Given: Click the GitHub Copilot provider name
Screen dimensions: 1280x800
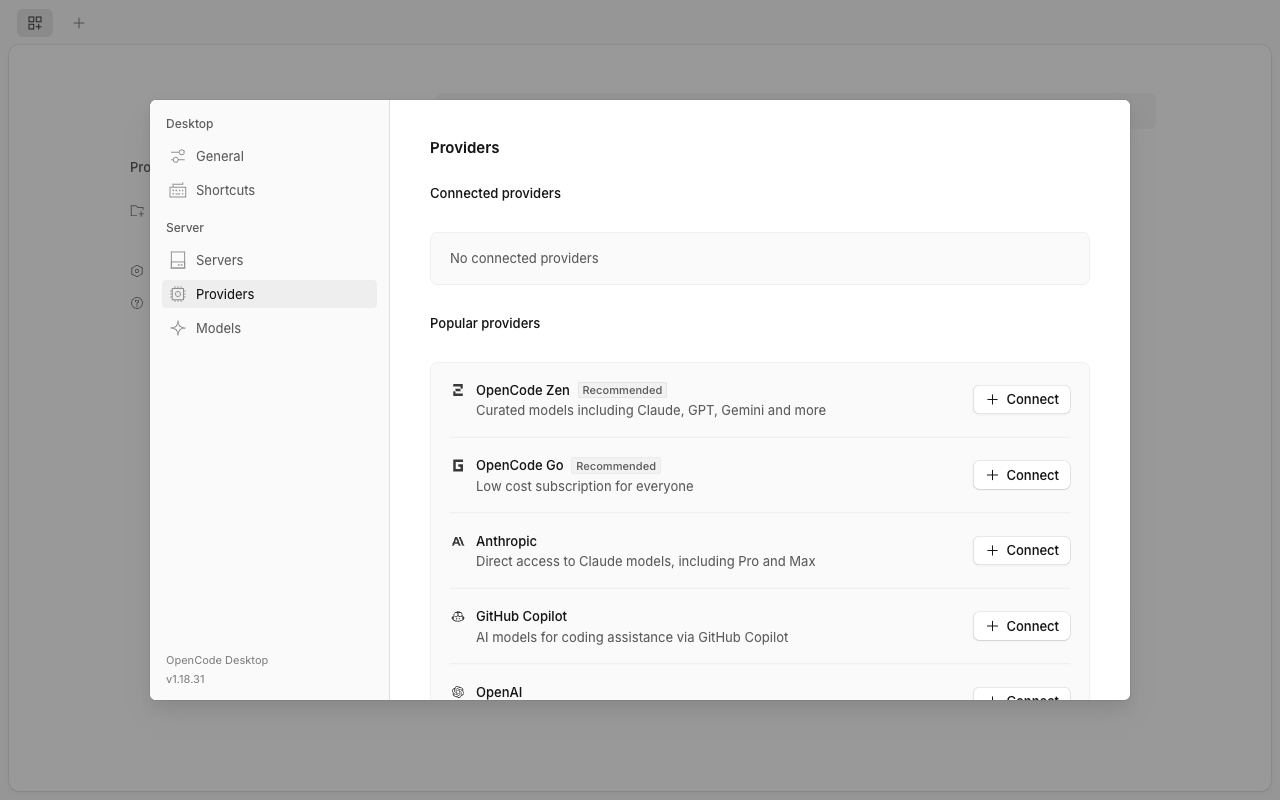Looking at the screenshot, I should coord(521,616).
